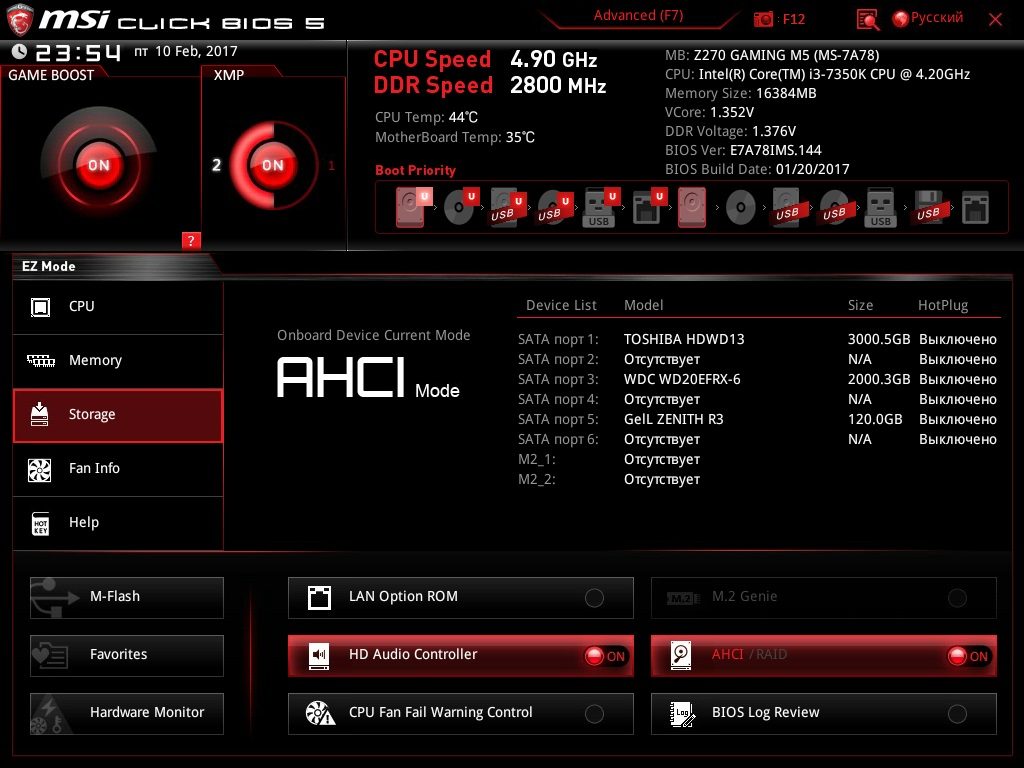
Task: Select the UEFI USB key boot icon
Action: 601,207
